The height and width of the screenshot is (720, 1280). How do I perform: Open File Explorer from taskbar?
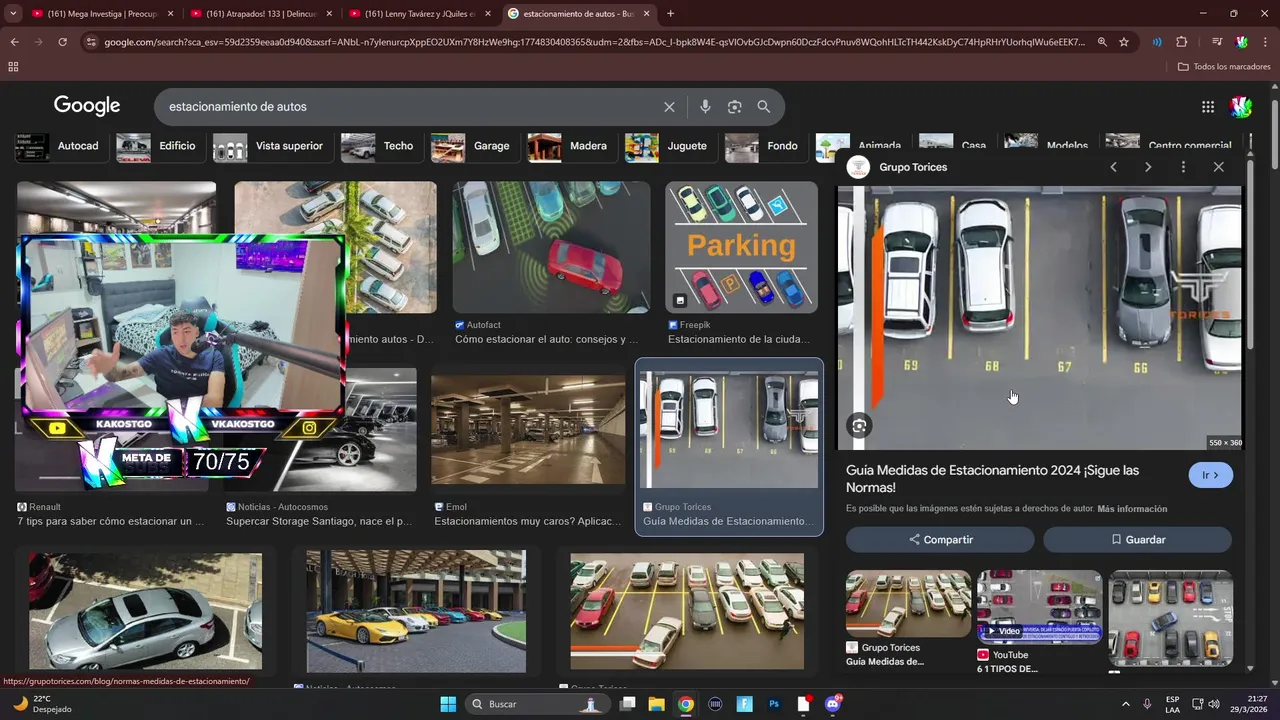(x=656, y=704)
